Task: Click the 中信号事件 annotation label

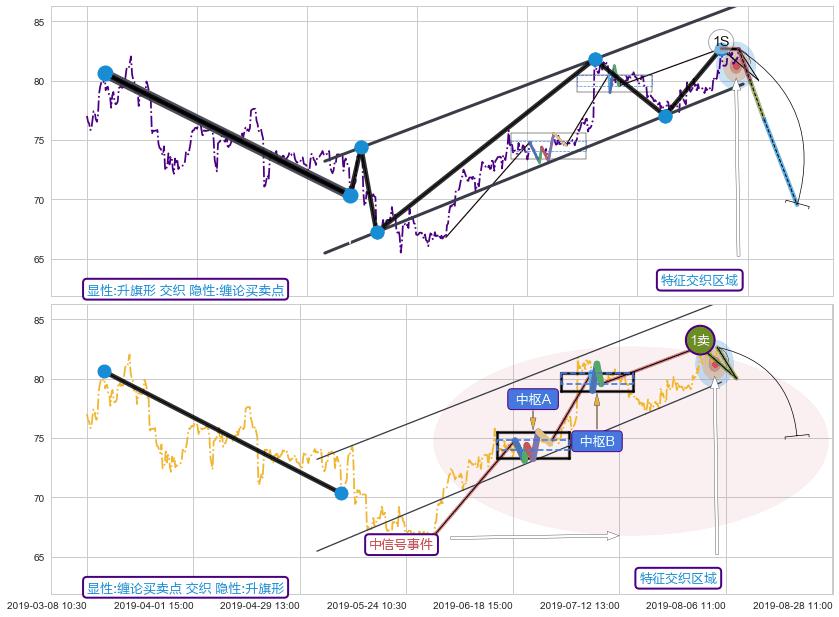Action: pyautogui.click(x=401, y=545)
